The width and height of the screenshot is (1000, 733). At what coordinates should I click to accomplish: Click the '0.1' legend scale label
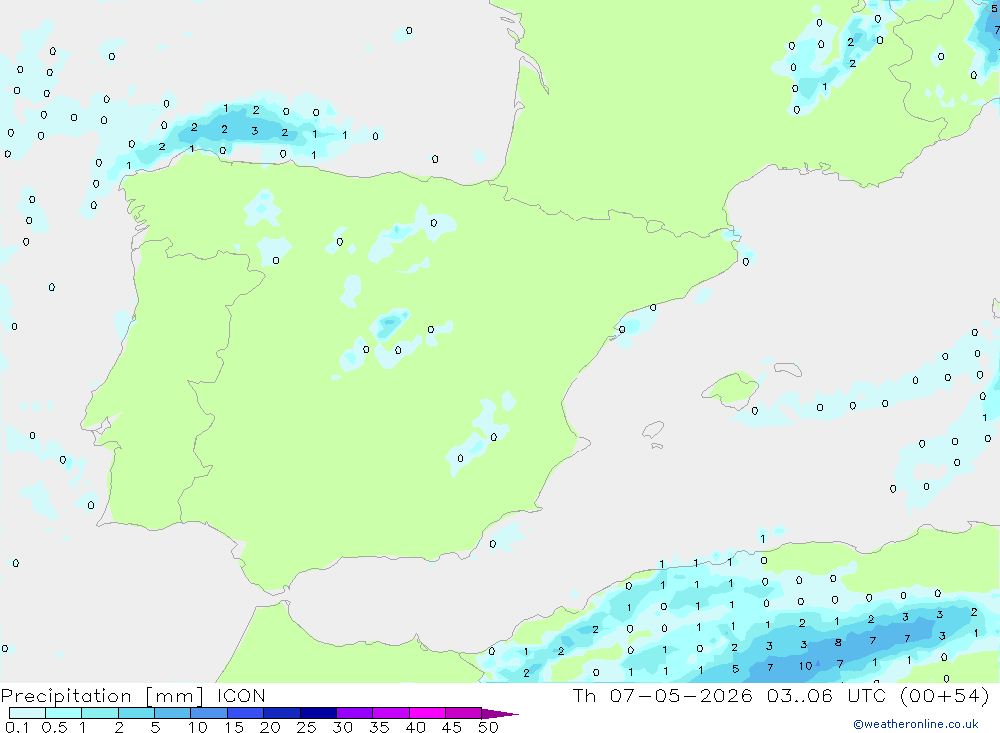(17, 727)
